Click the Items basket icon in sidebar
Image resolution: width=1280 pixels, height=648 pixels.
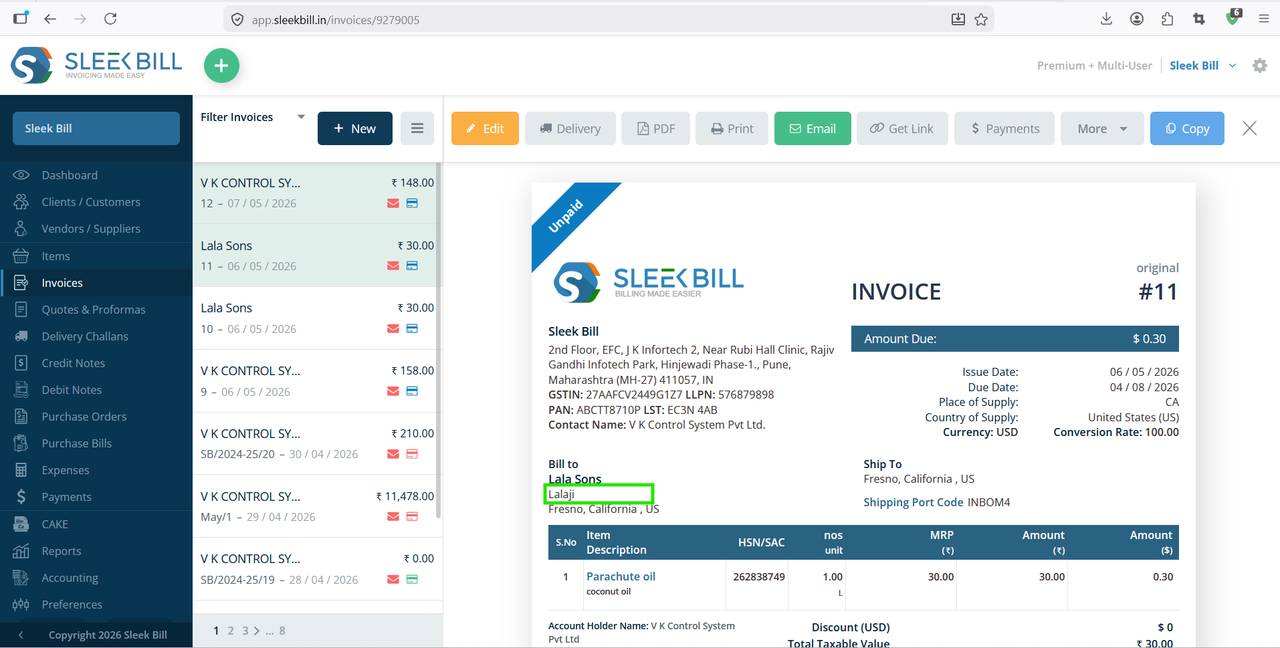click(21, 256)
